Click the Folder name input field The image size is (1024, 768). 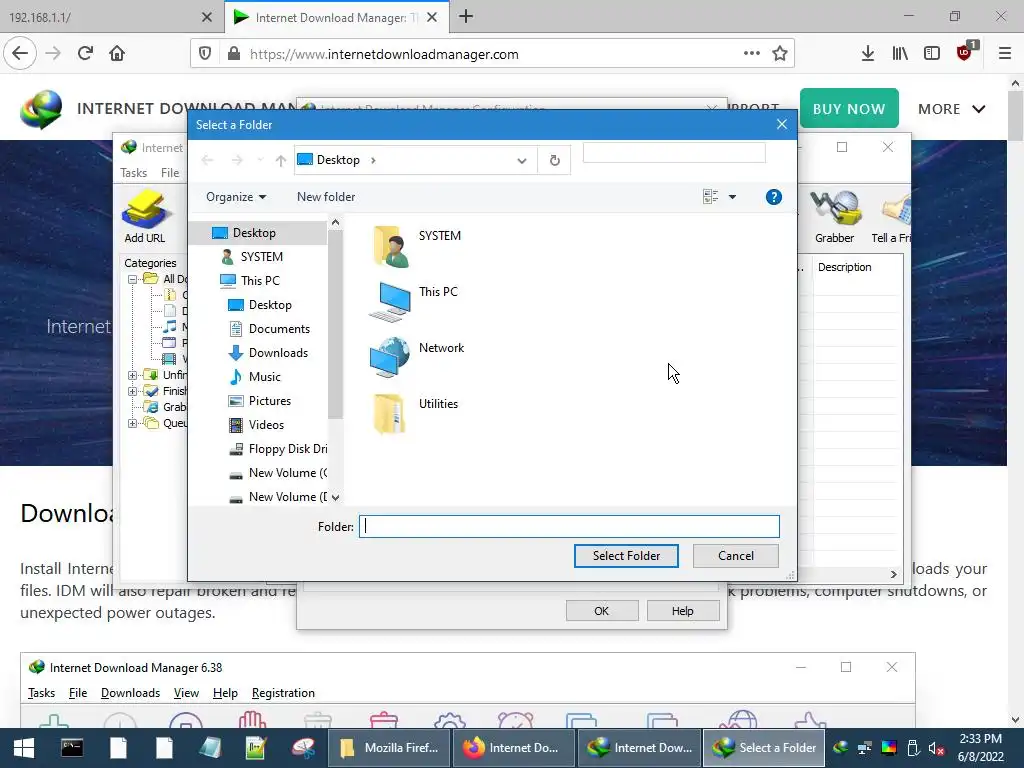pyautogui.click(x=569, y=526)
